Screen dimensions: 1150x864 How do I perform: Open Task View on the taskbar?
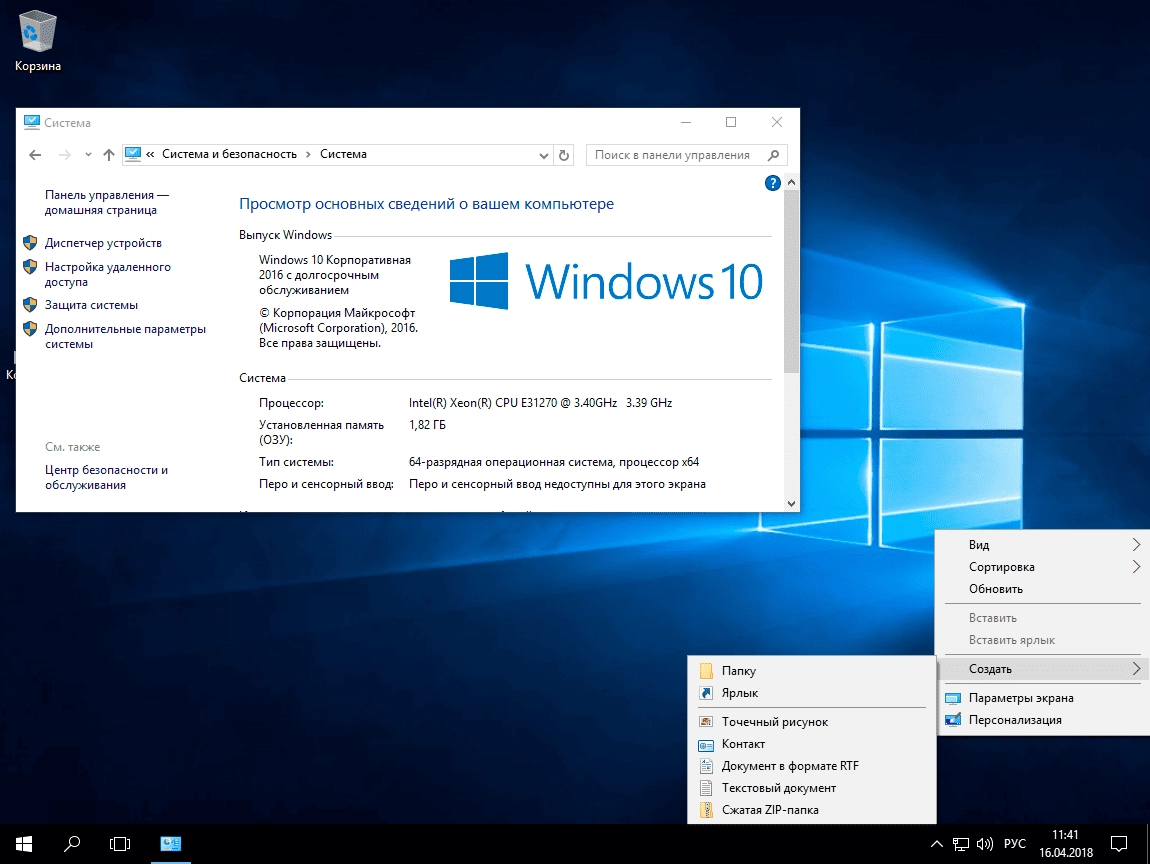[x=120, y=844]
